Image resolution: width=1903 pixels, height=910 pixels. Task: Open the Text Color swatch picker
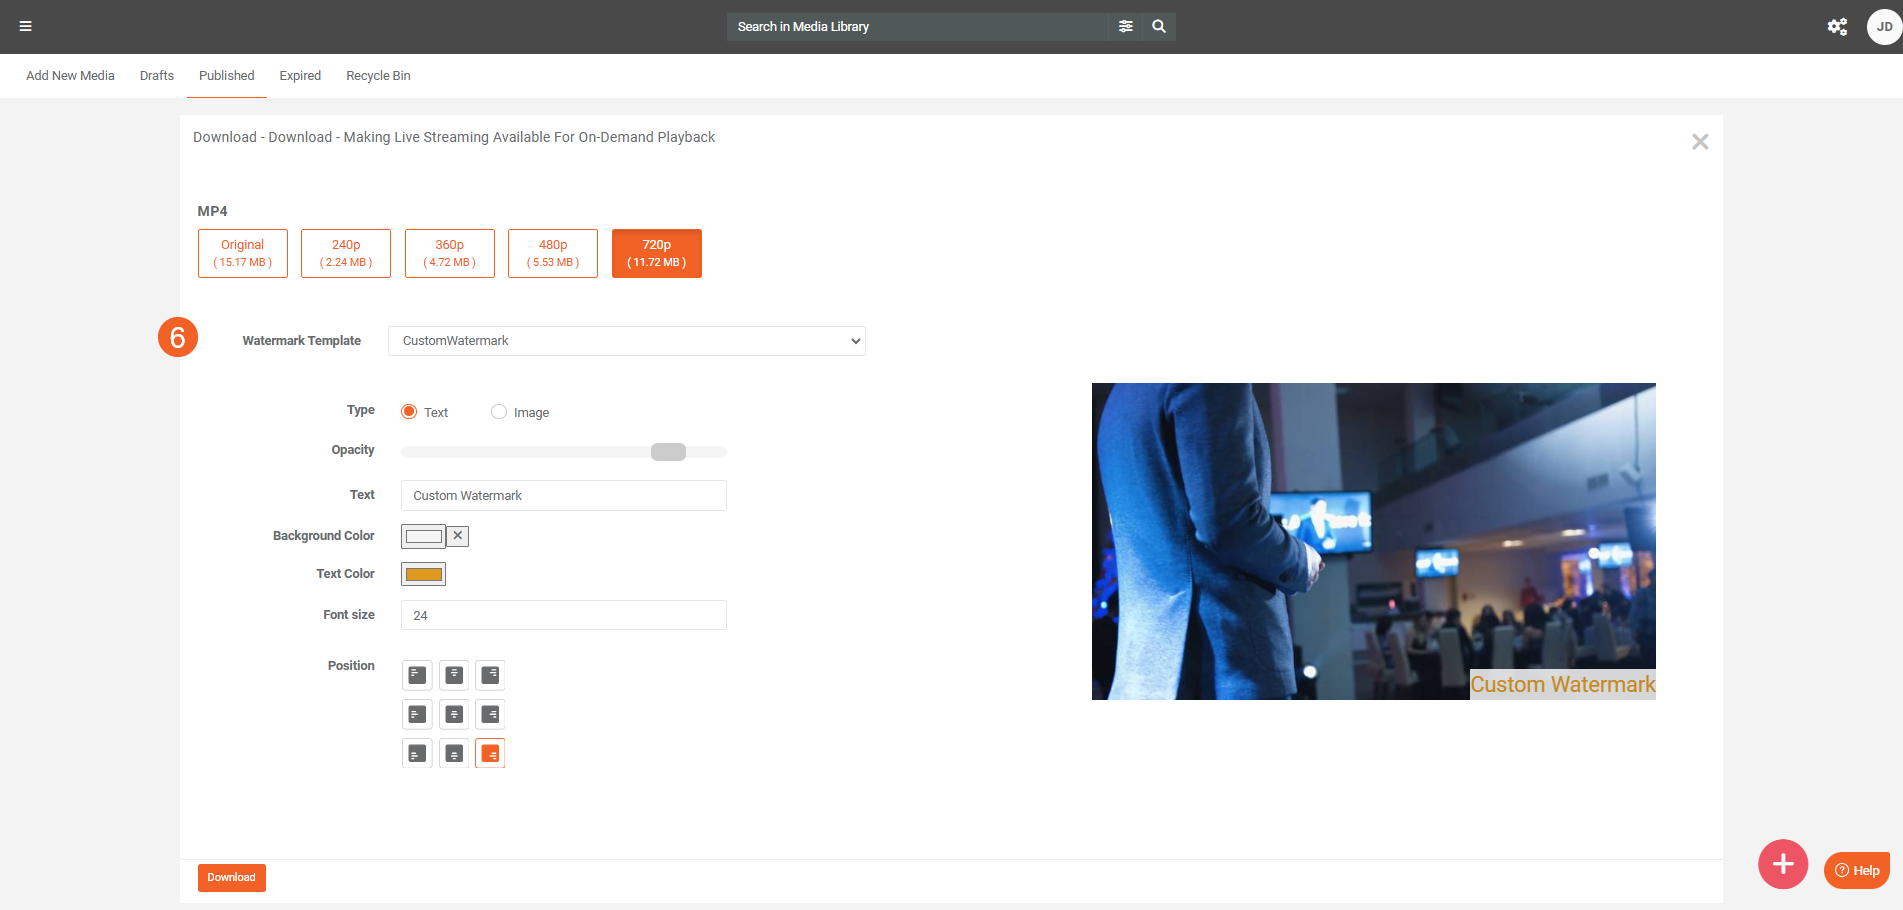(424, 574)
